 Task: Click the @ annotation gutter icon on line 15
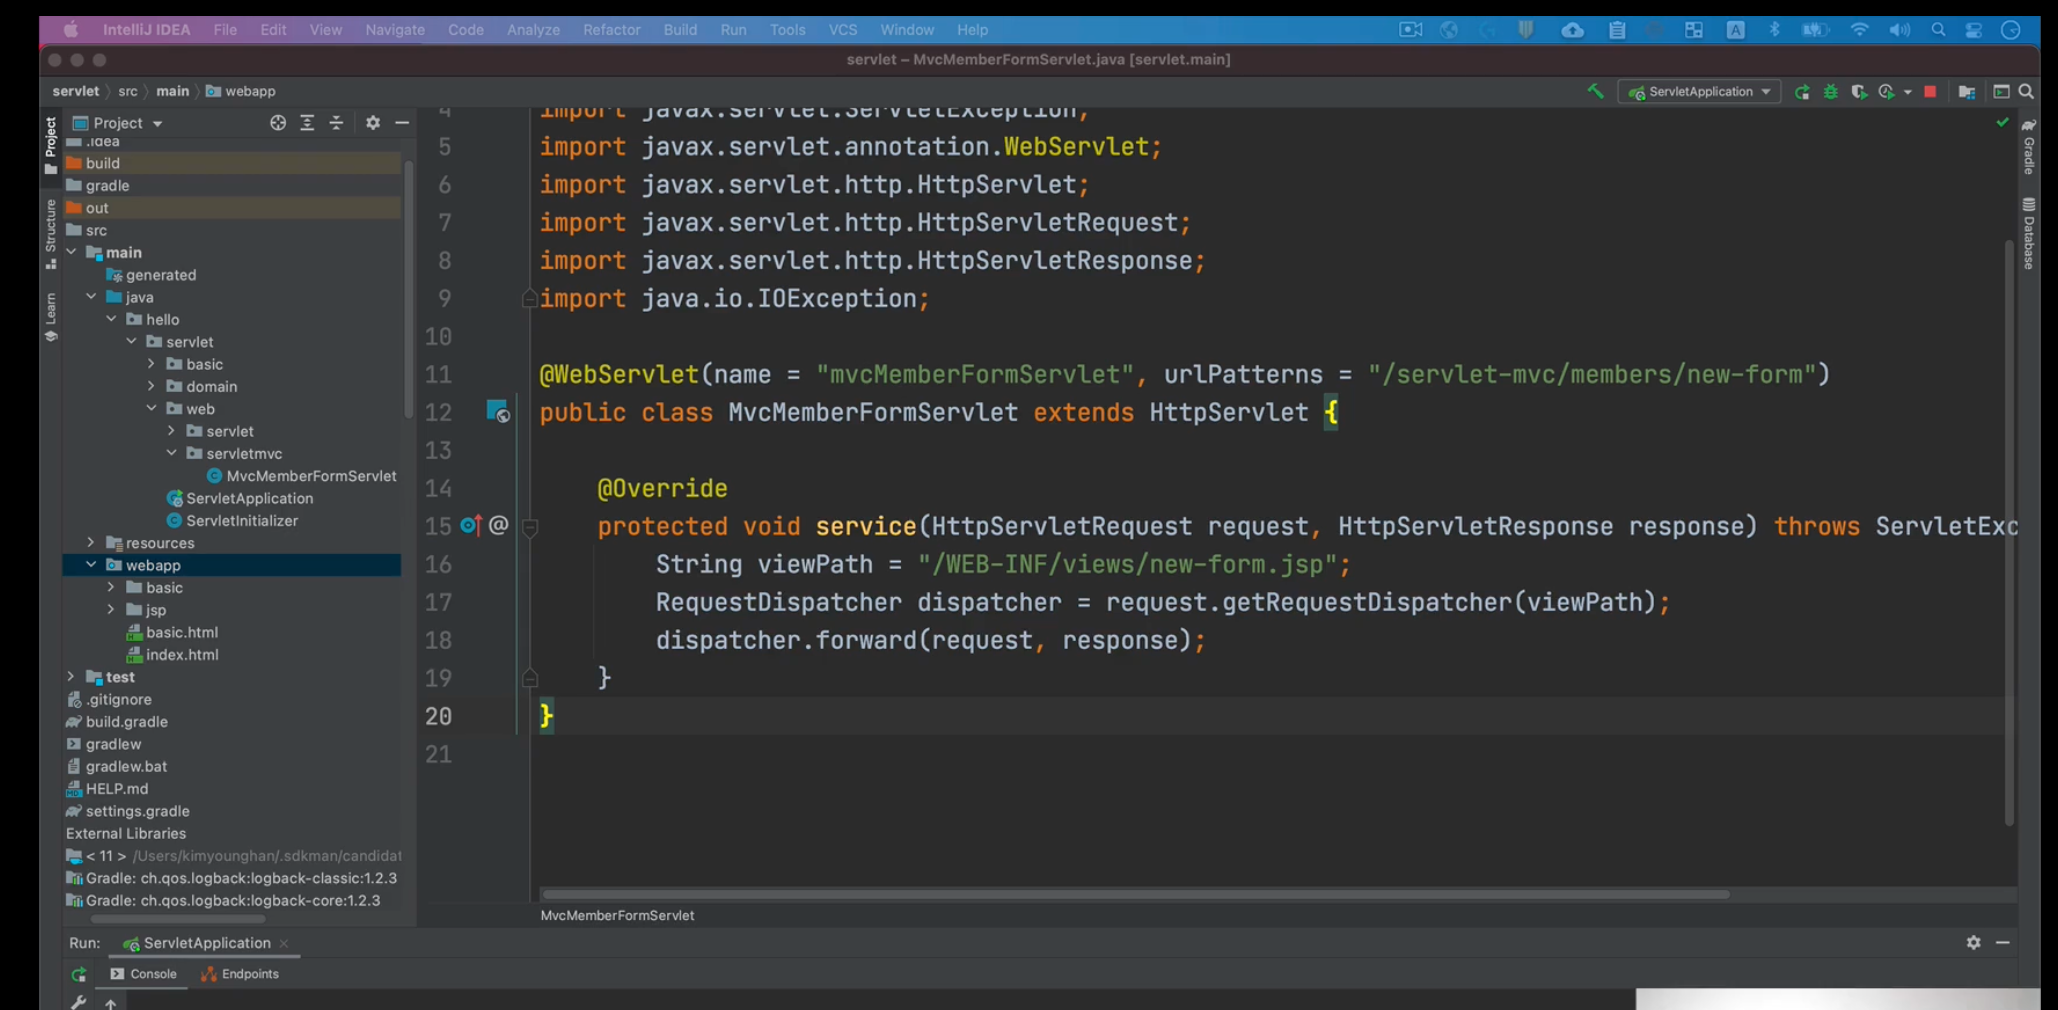pyautogui.click(x=498, y=525)
